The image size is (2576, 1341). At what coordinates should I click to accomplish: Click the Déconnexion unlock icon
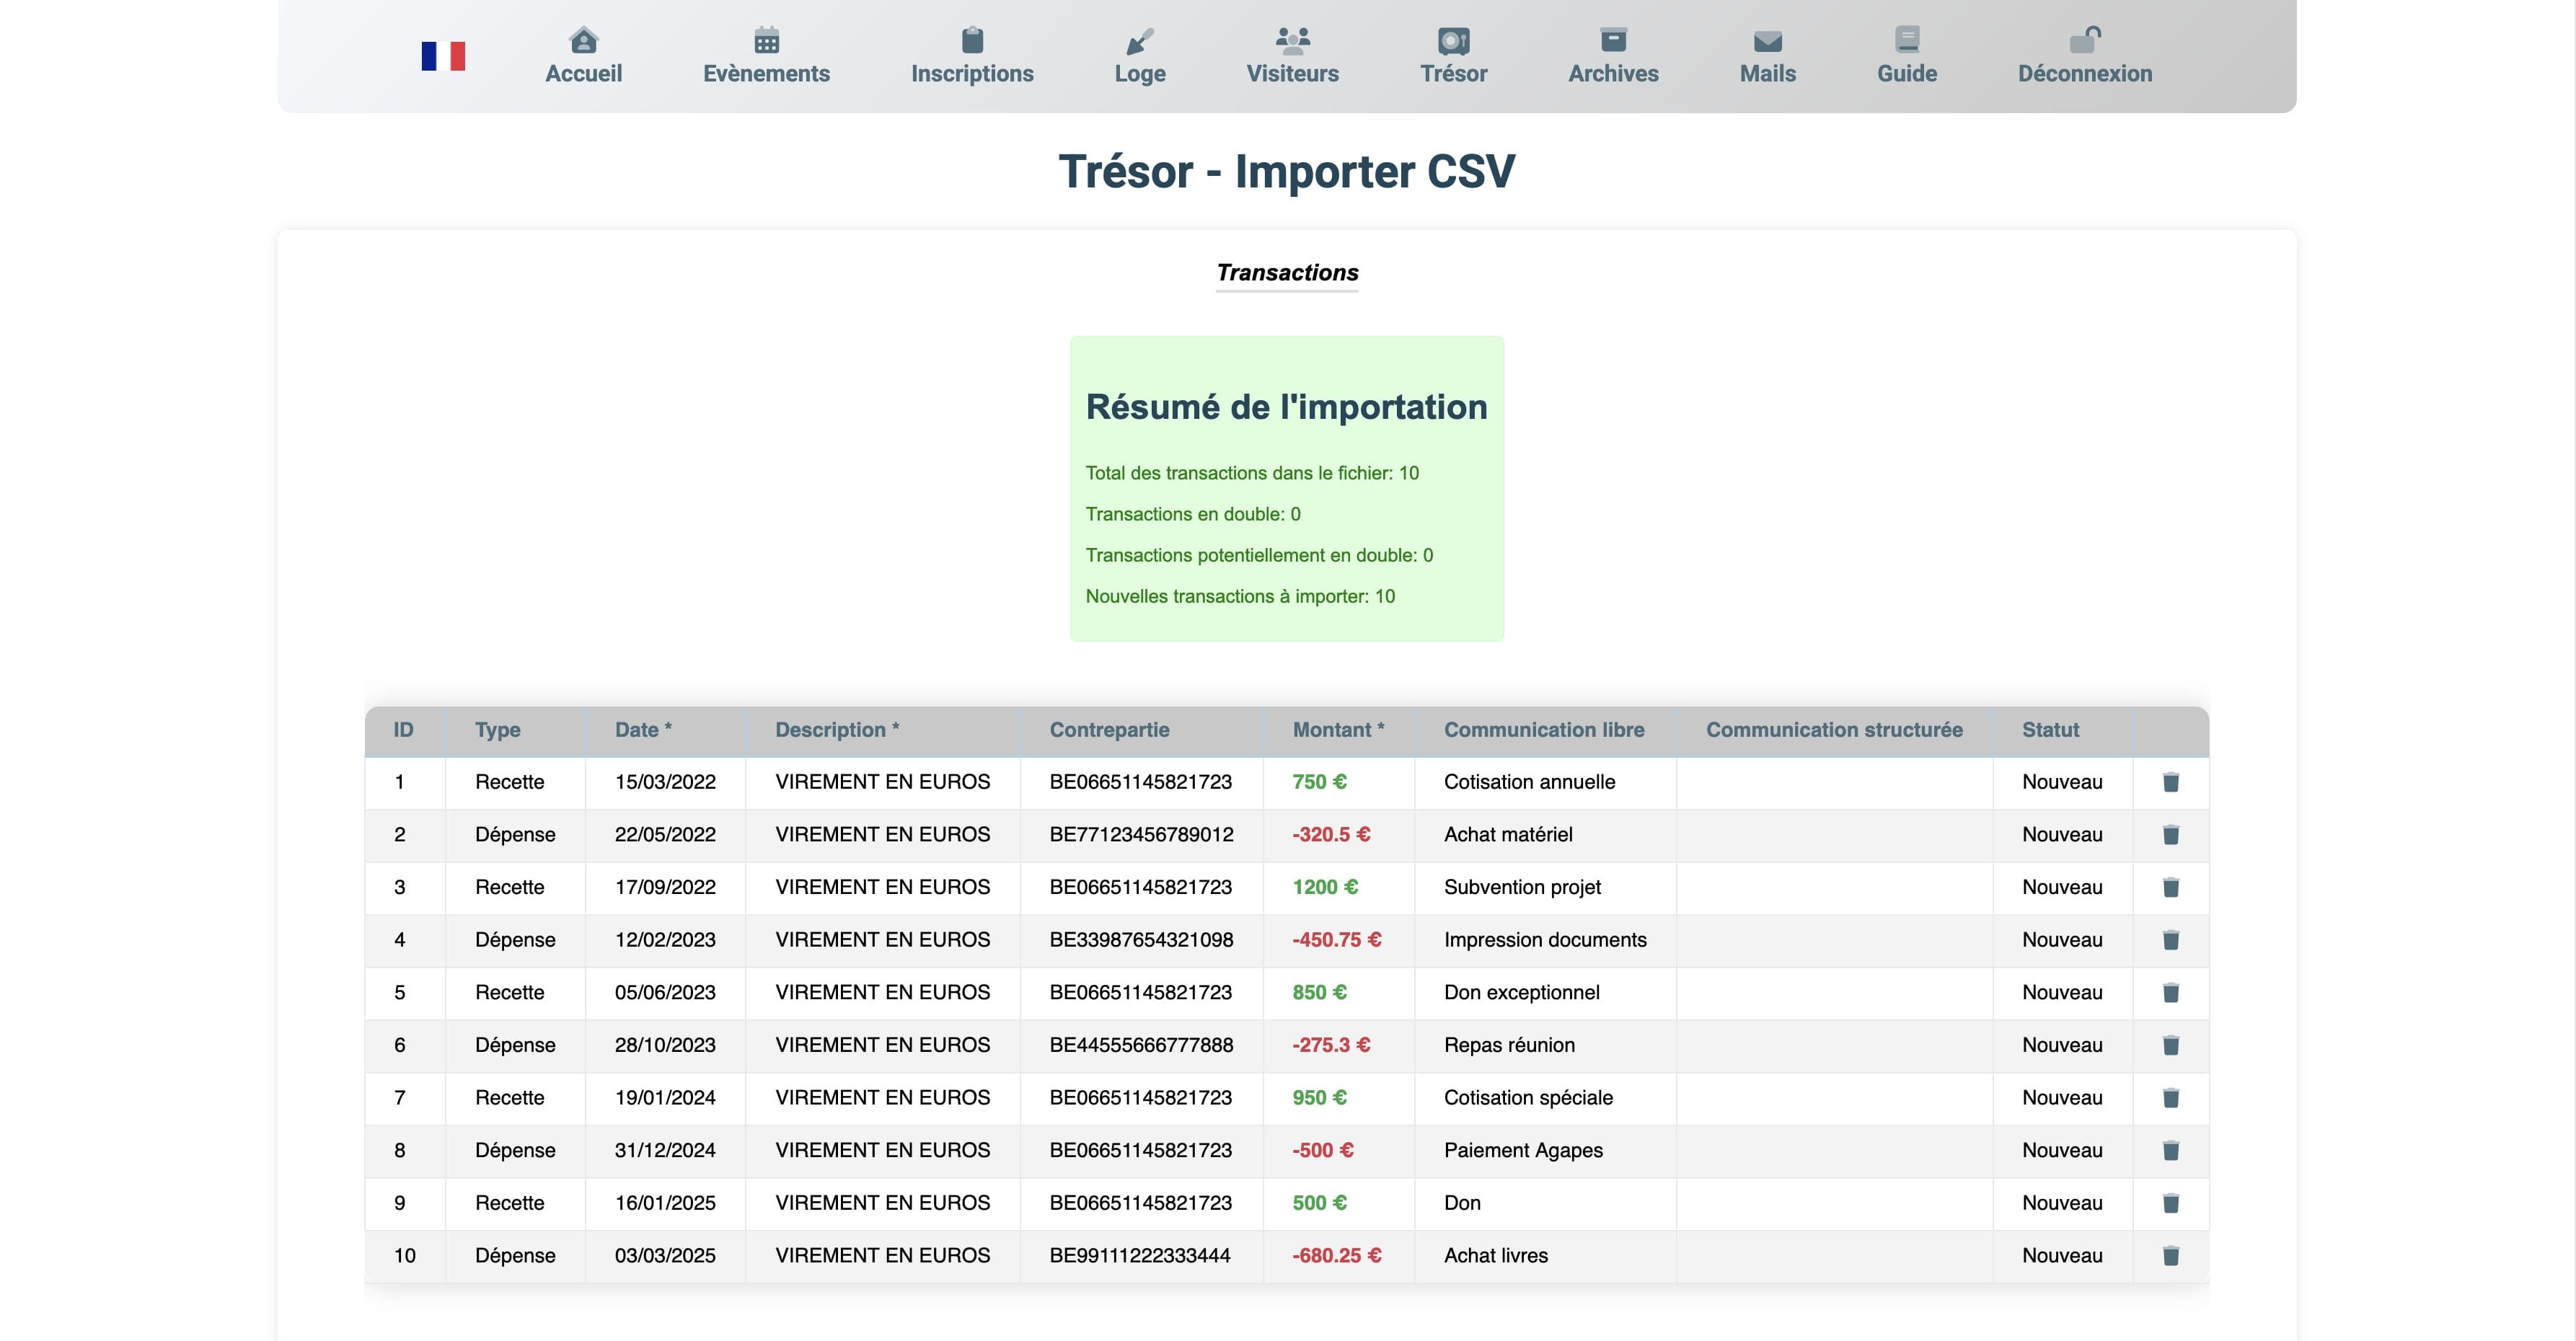[2084, 41]
